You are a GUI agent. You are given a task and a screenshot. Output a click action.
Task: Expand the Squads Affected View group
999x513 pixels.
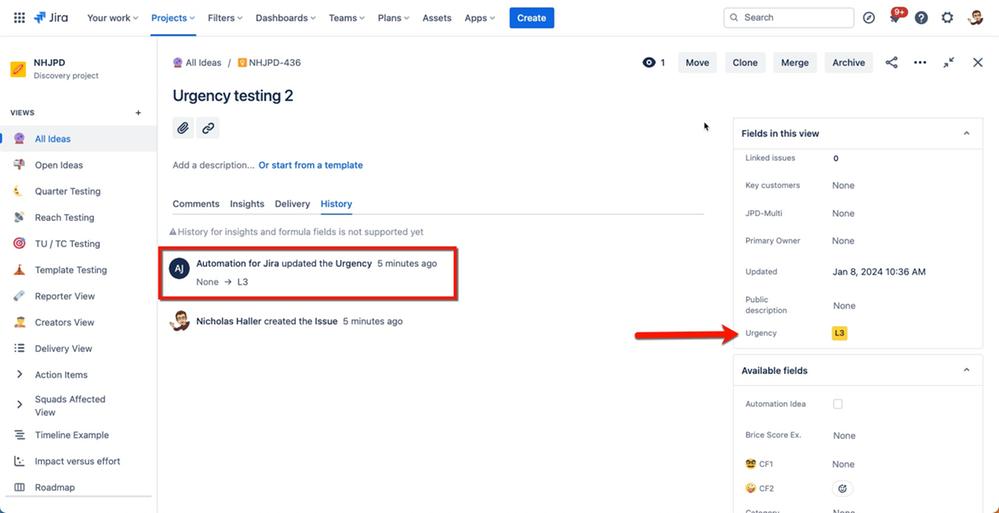click(x=19, y=405)
